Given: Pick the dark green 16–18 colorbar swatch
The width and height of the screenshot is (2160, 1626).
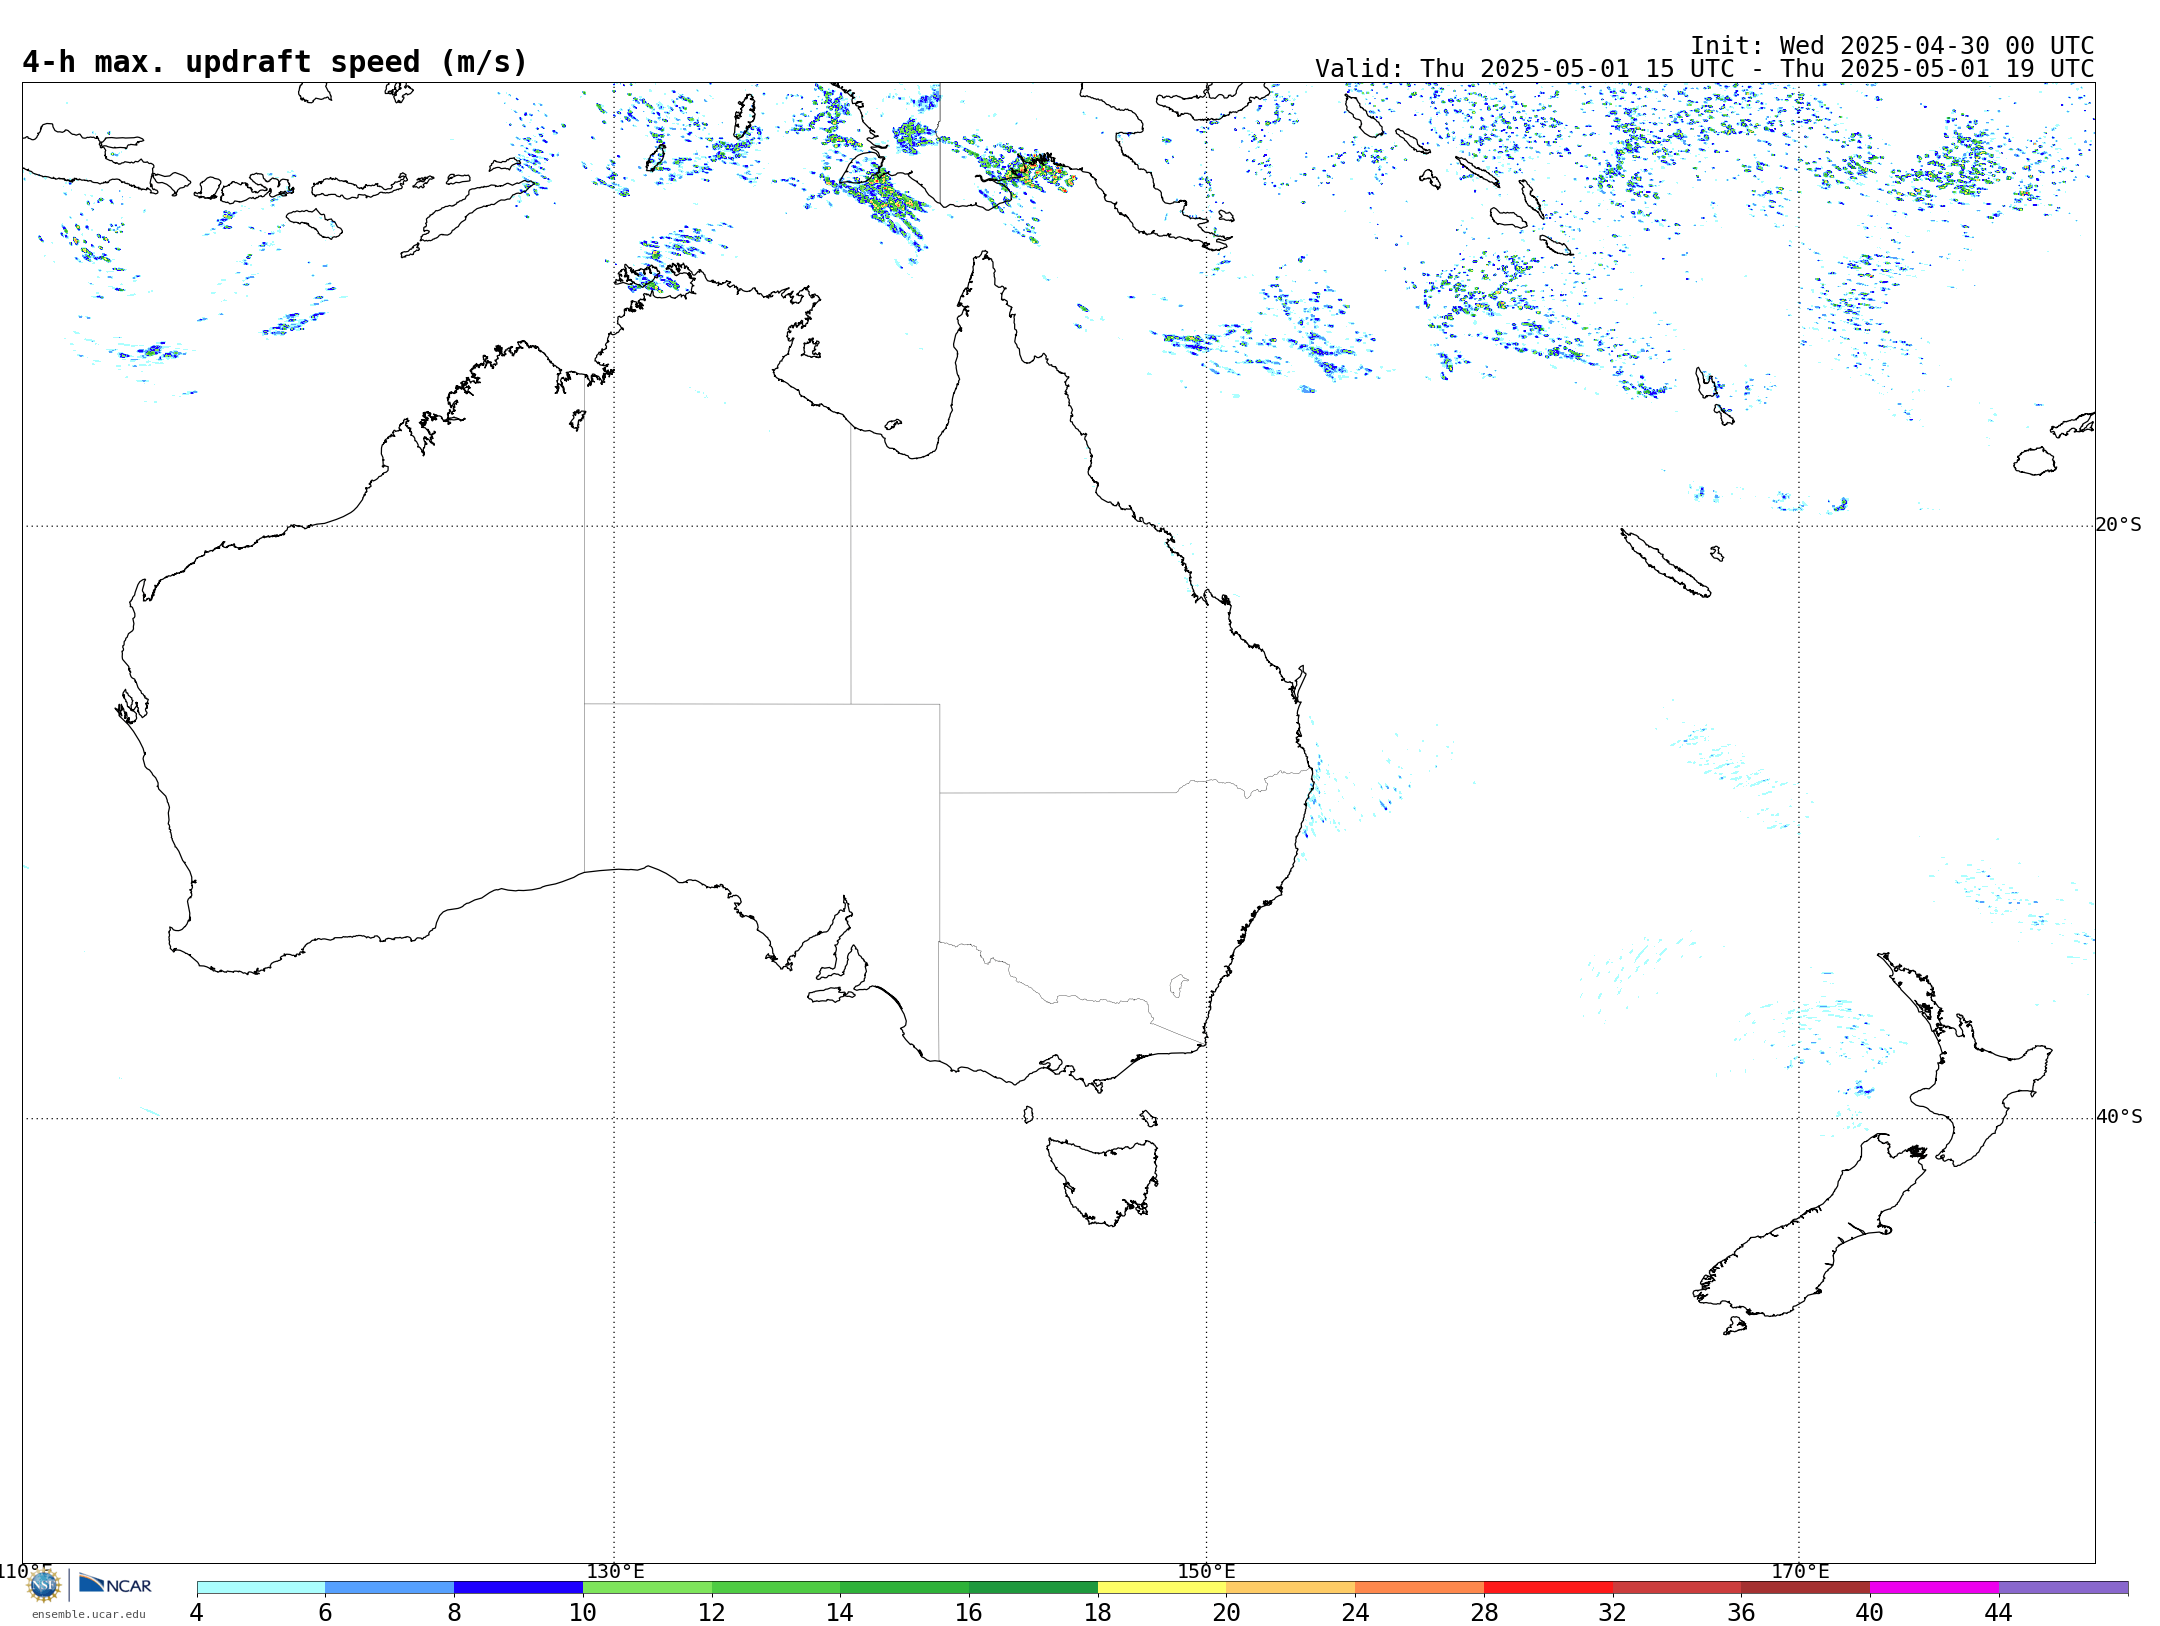Looking at the screenshot, I should tap(1033, 1587).
